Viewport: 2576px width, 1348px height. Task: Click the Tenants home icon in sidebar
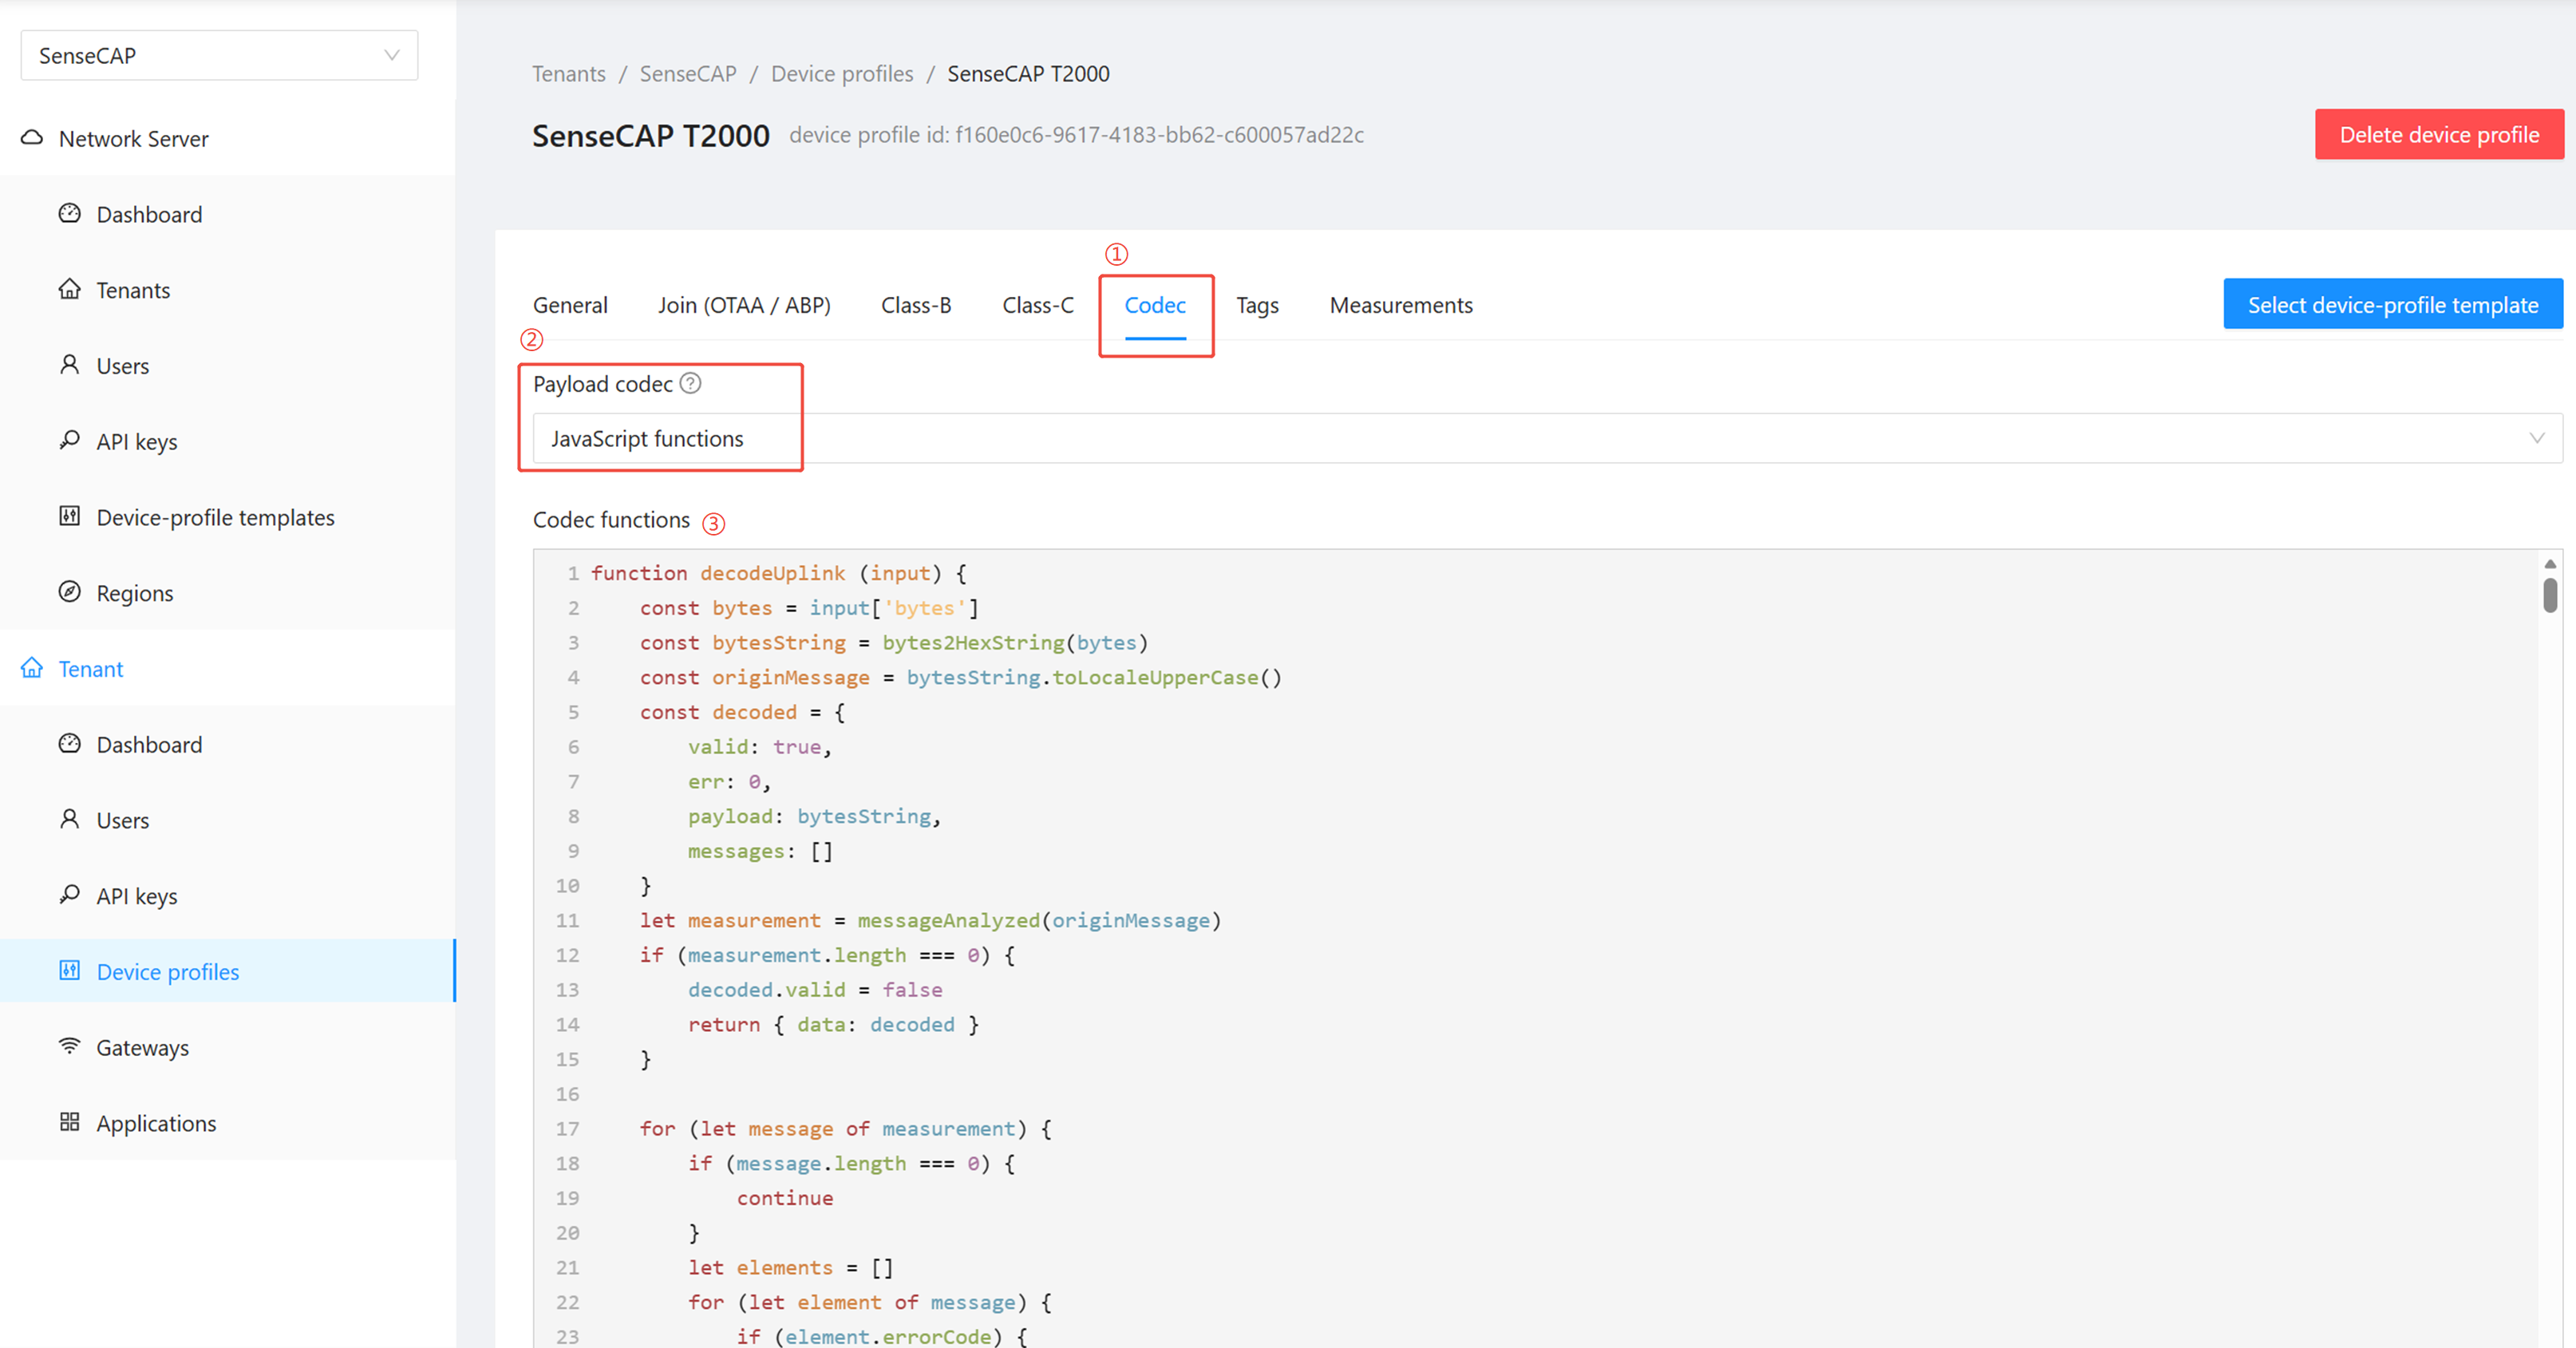point(69,289)
